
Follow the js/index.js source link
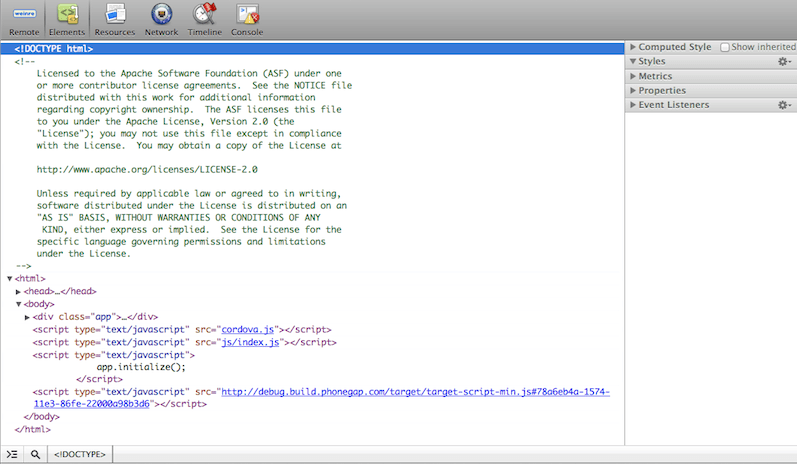pyautogui.click(x=253, y=342)
